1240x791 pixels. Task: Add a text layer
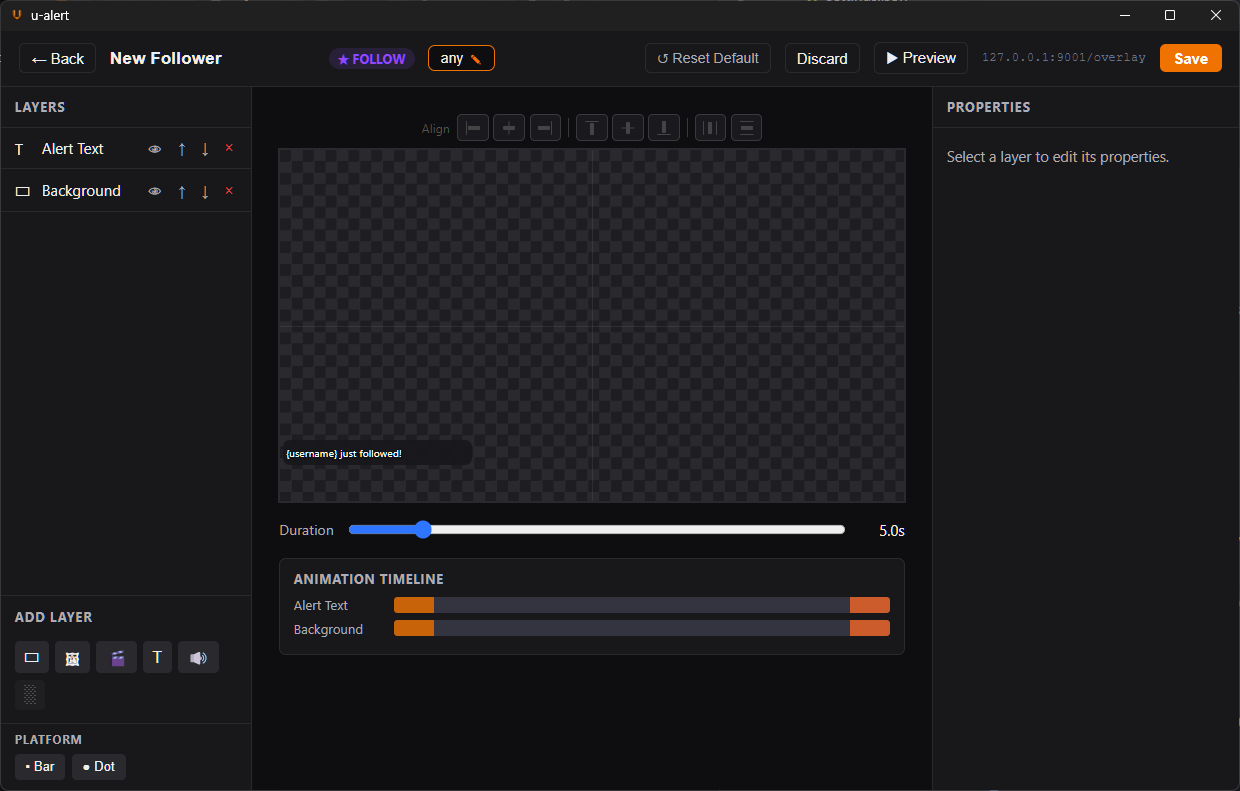coord(157,657)
